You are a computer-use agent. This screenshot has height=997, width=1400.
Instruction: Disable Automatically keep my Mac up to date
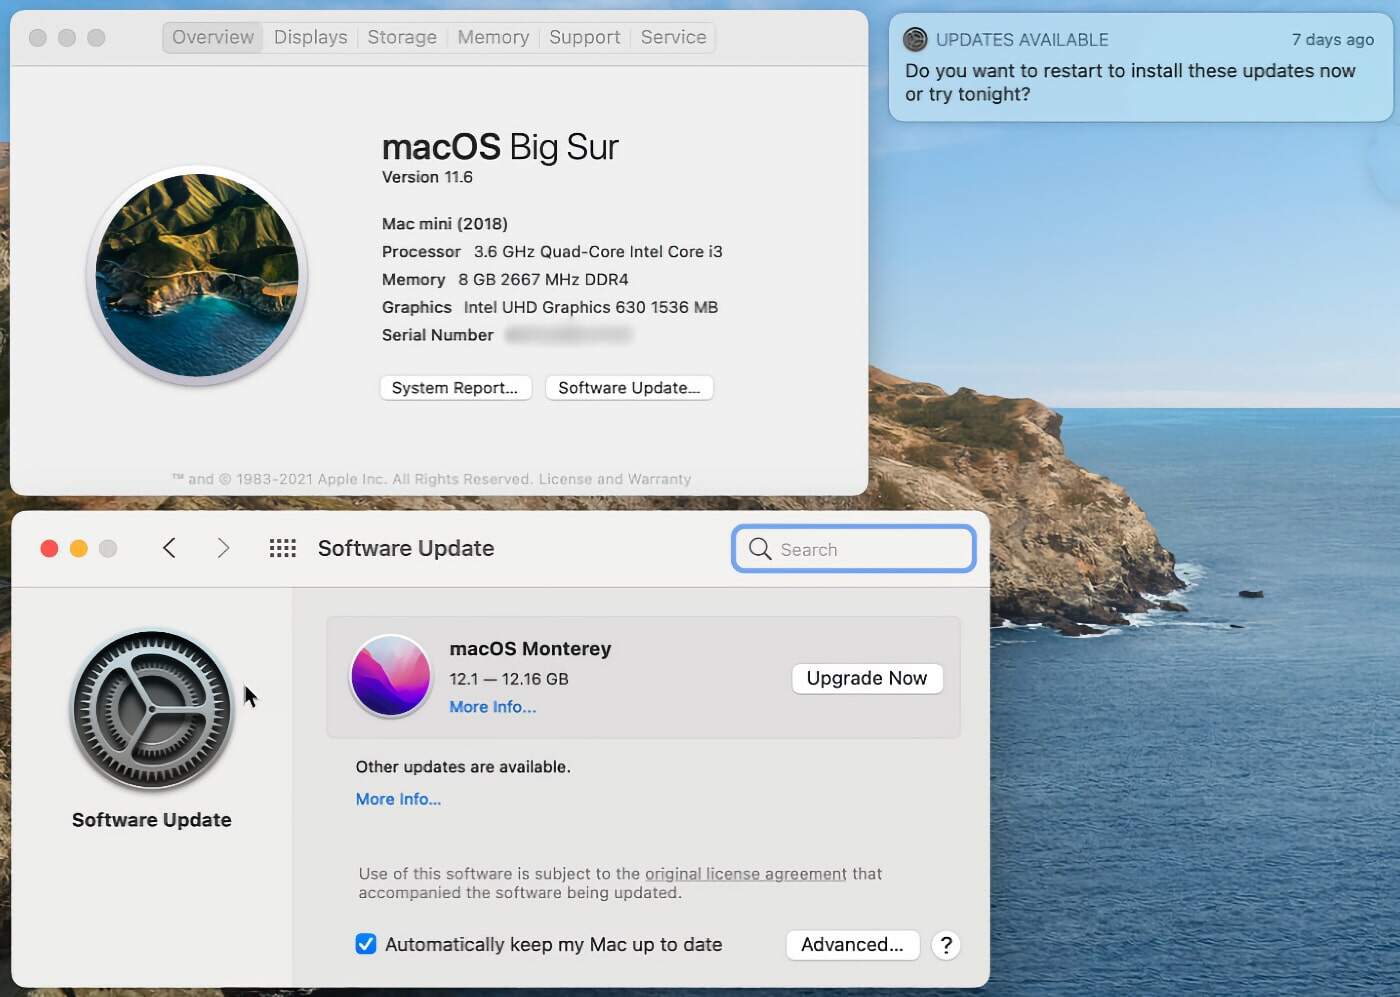click(x=366, y=944)
